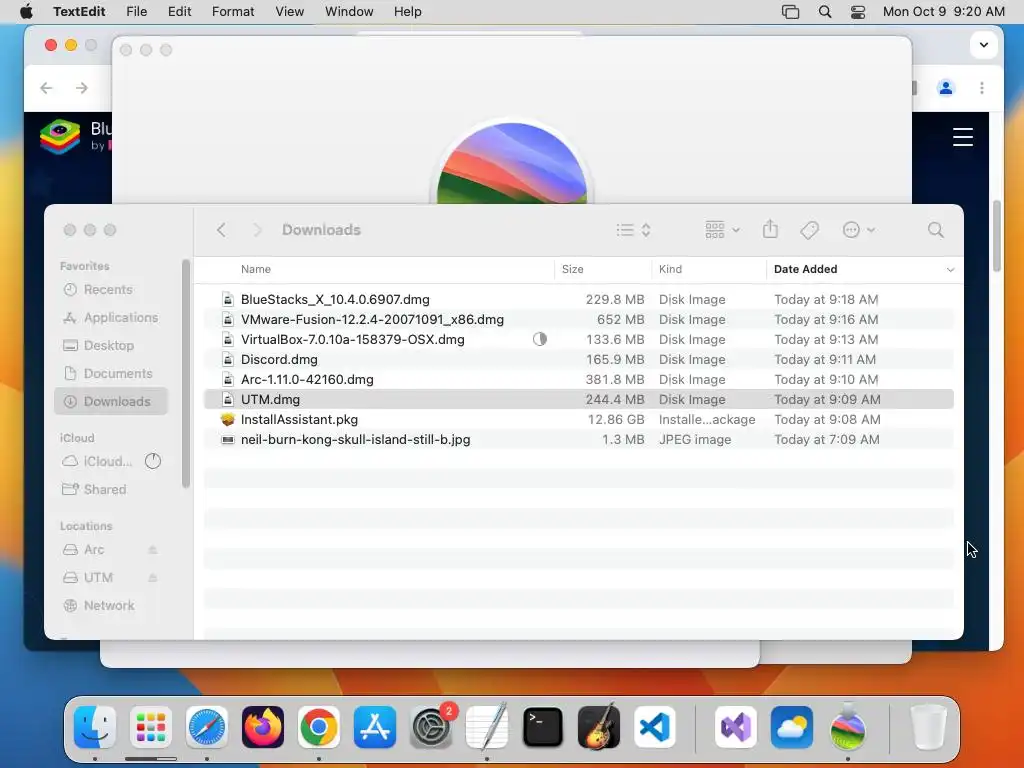This screenshot has height=768, width=1024.
Task: Select BlueStacks_X_10.4.0.6907.dmg file
Action: [x=579, y=299]
